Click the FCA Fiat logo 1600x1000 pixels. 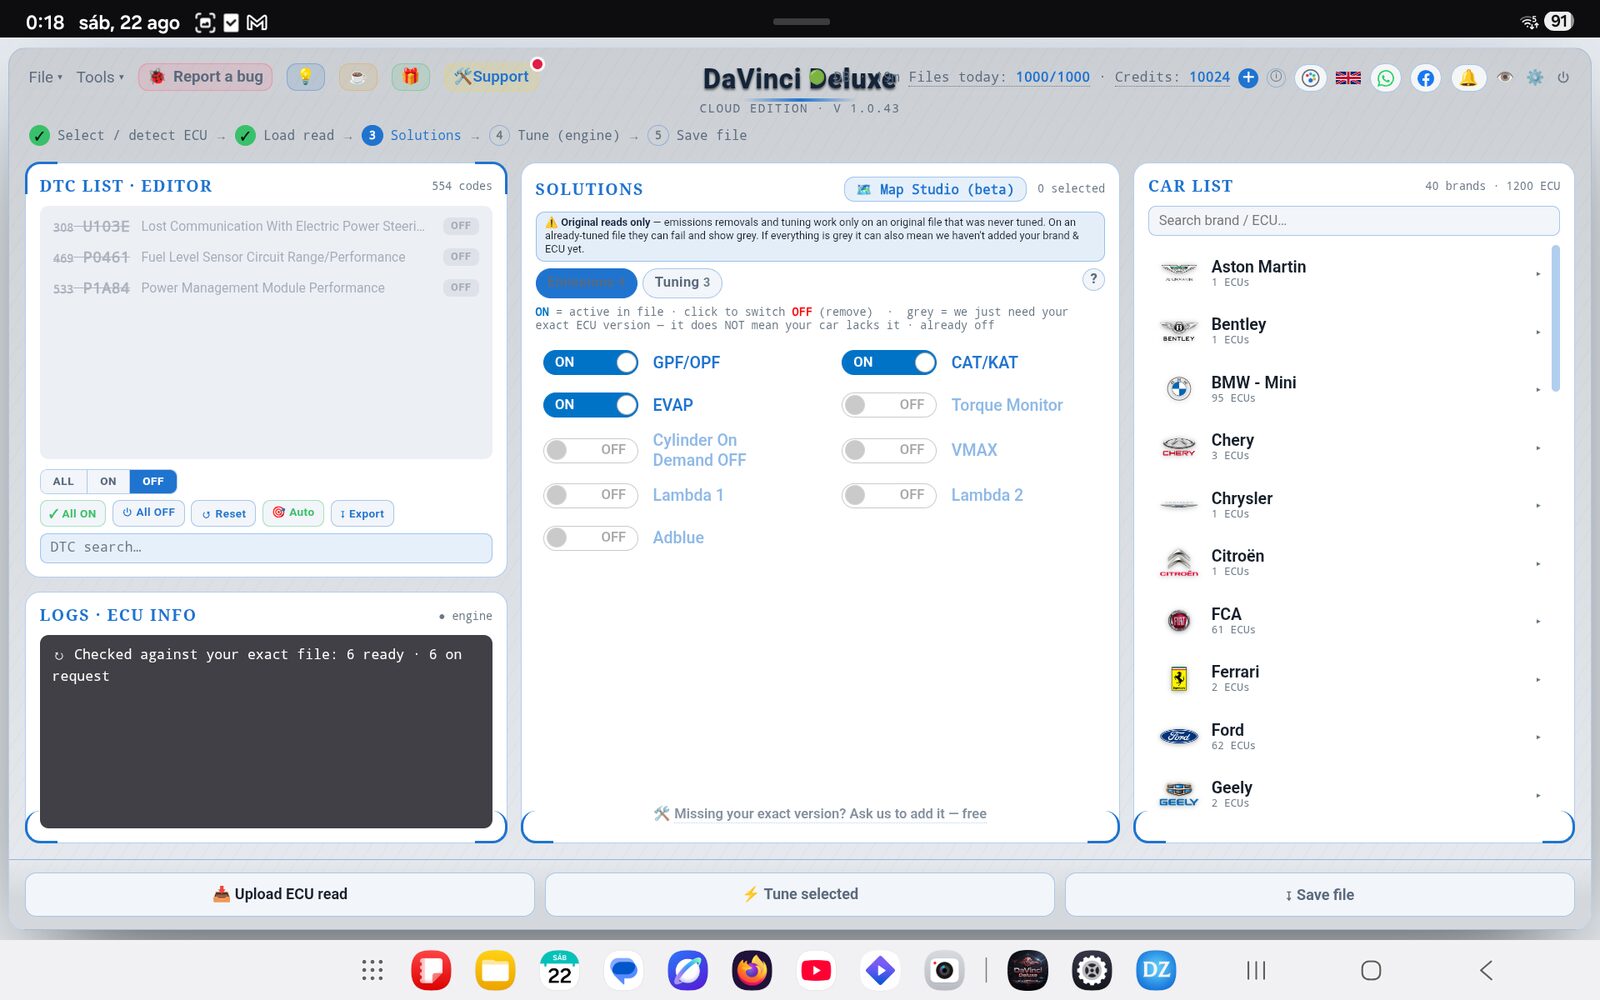(x=1179, y=620)
